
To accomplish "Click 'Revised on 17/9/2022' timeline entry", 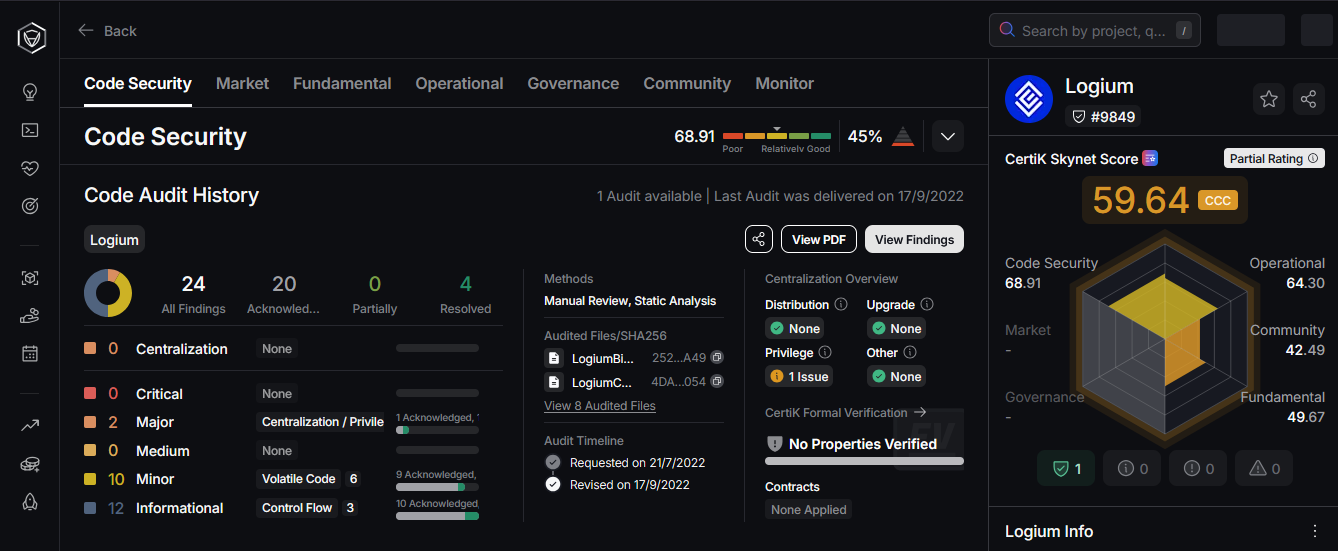I will pos(630,484).
